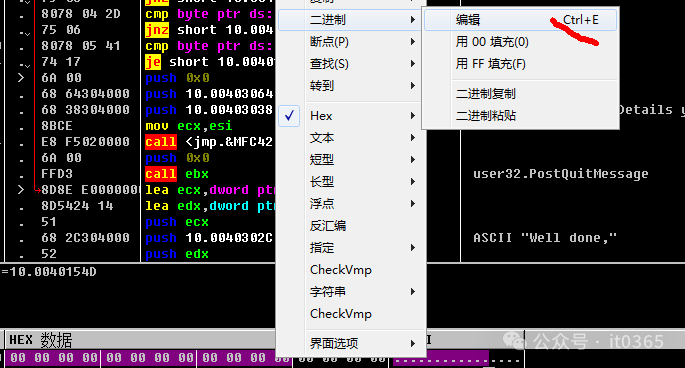Viewport: 685px width, 368px height.
Task: Select 反汇编 in the context menu
Action: click(351, 226)
